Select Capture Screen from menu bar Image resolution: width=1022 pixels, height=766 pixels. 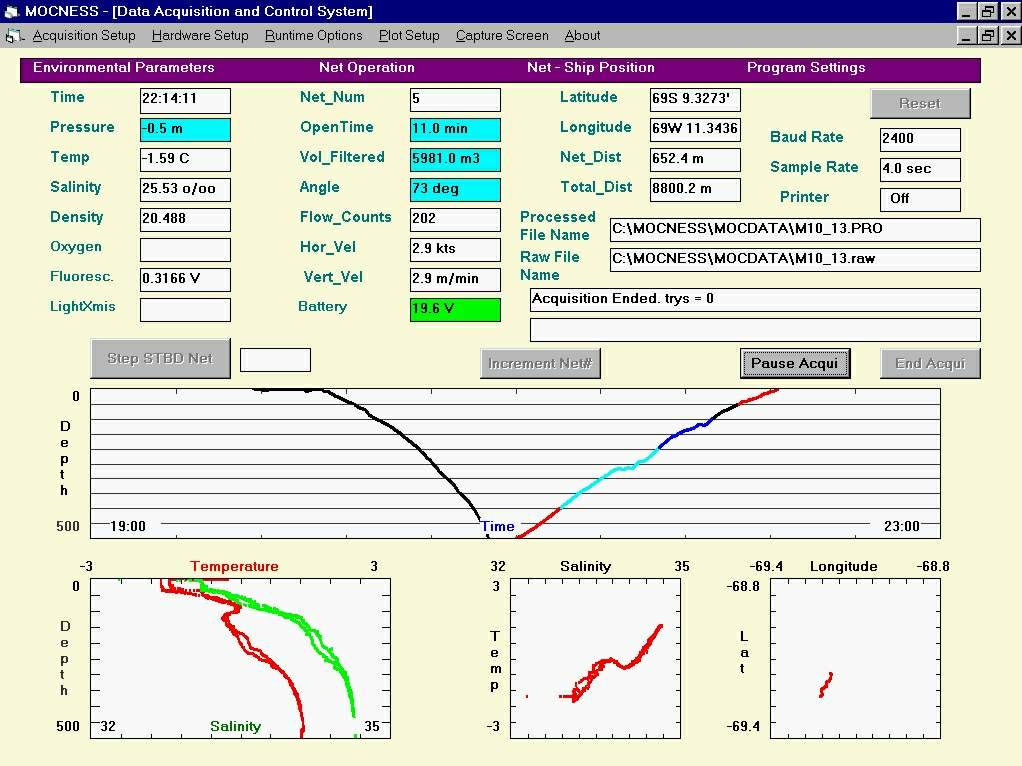tap(502, 36)
